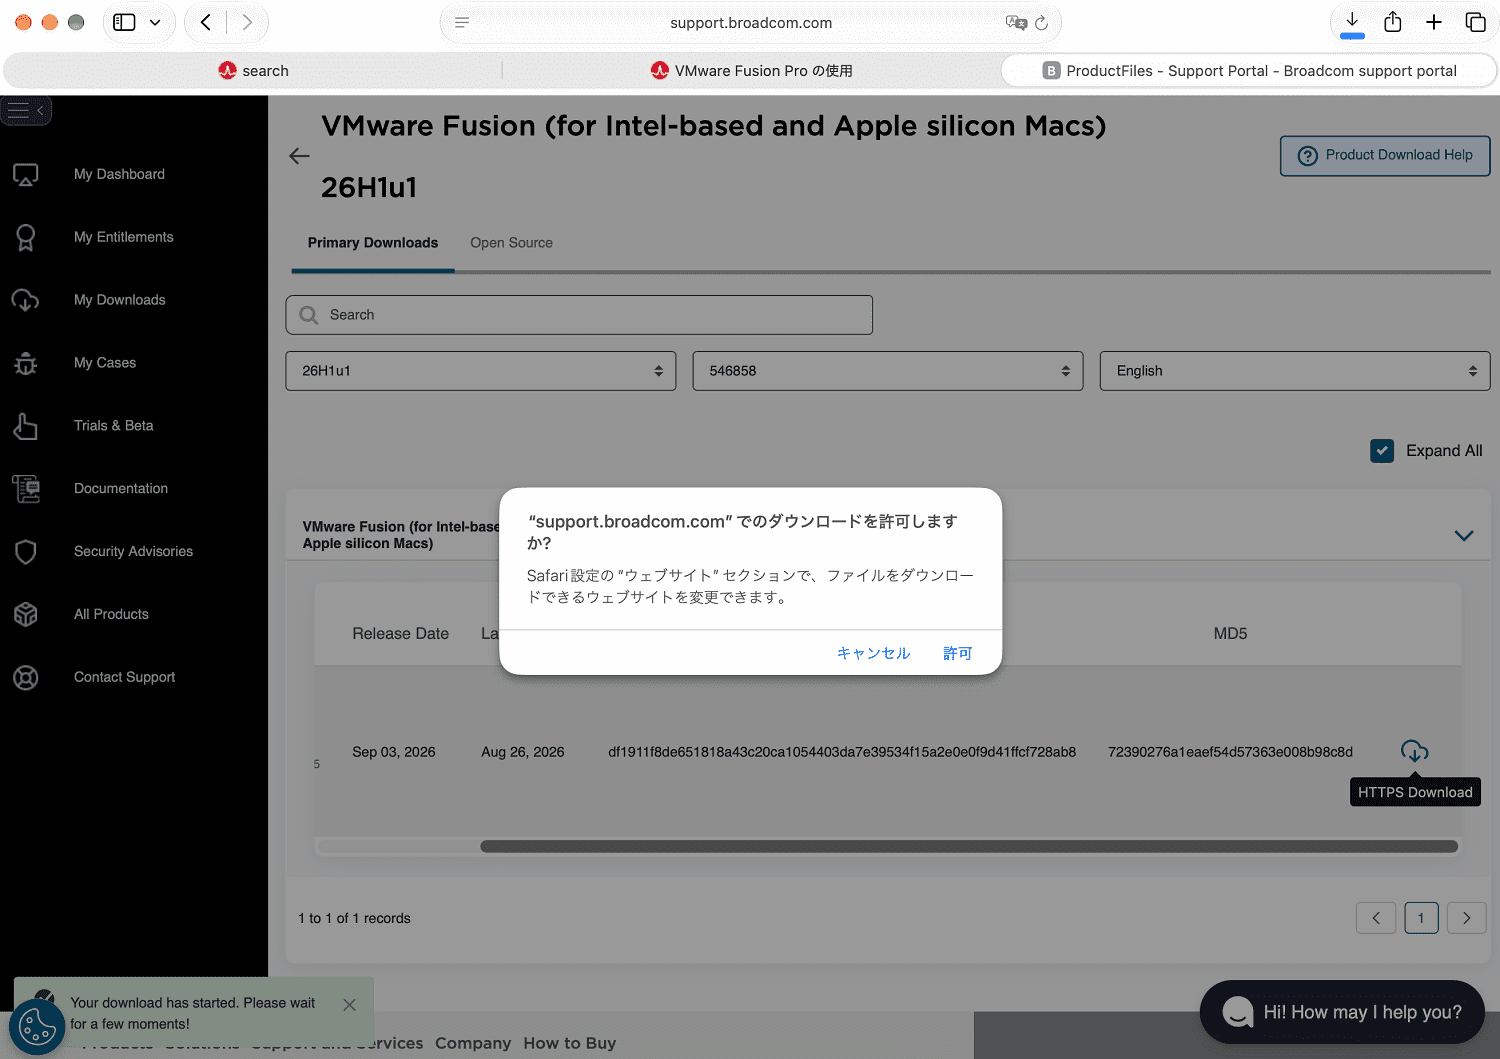Click the translate icon in the address bar
The image size is (1500, 1059).
pyautogui.click(x=1016, y=23)
